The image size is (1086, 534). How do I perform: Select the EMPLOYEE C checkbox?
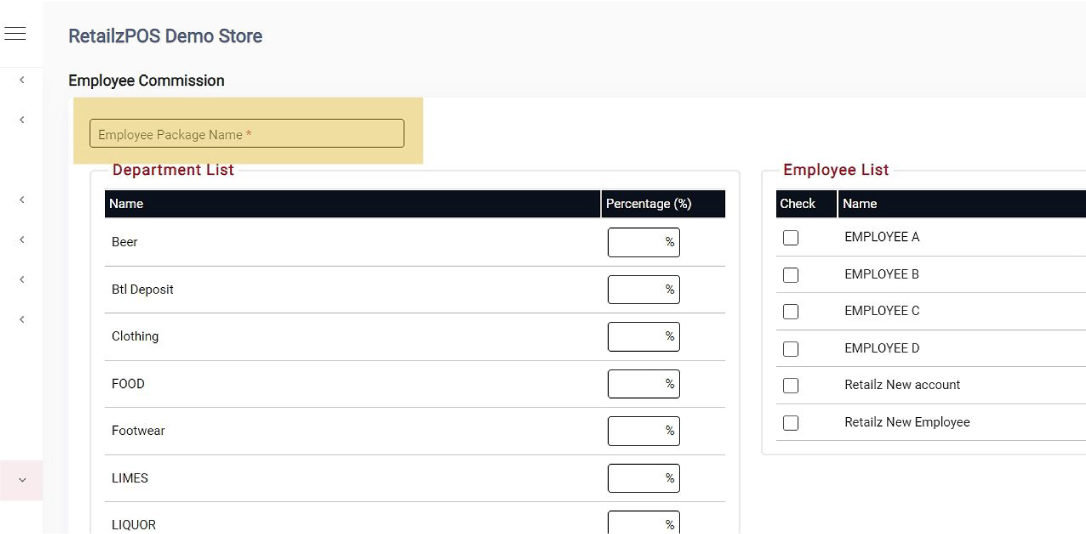790,312
